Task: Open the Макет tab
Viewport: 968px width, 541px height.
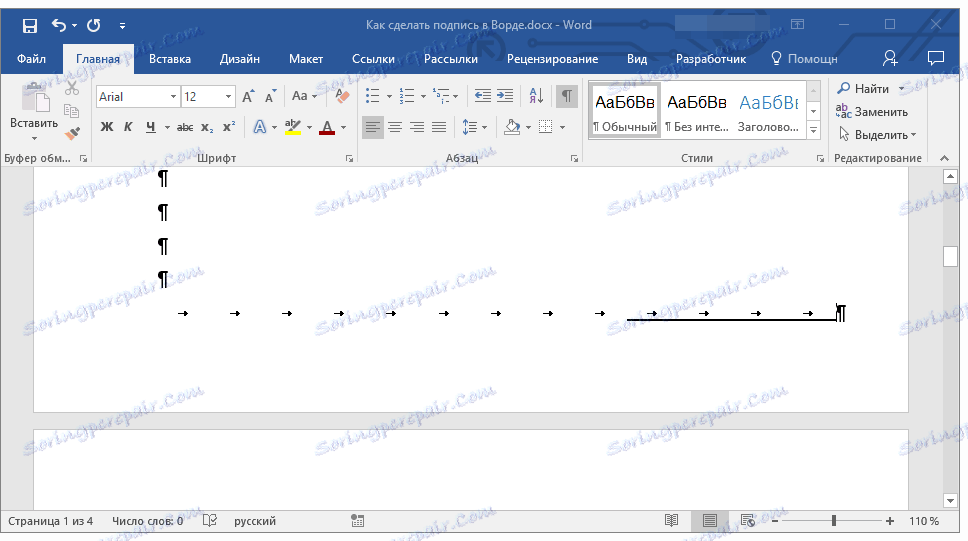Action: [x=306, y=59]
